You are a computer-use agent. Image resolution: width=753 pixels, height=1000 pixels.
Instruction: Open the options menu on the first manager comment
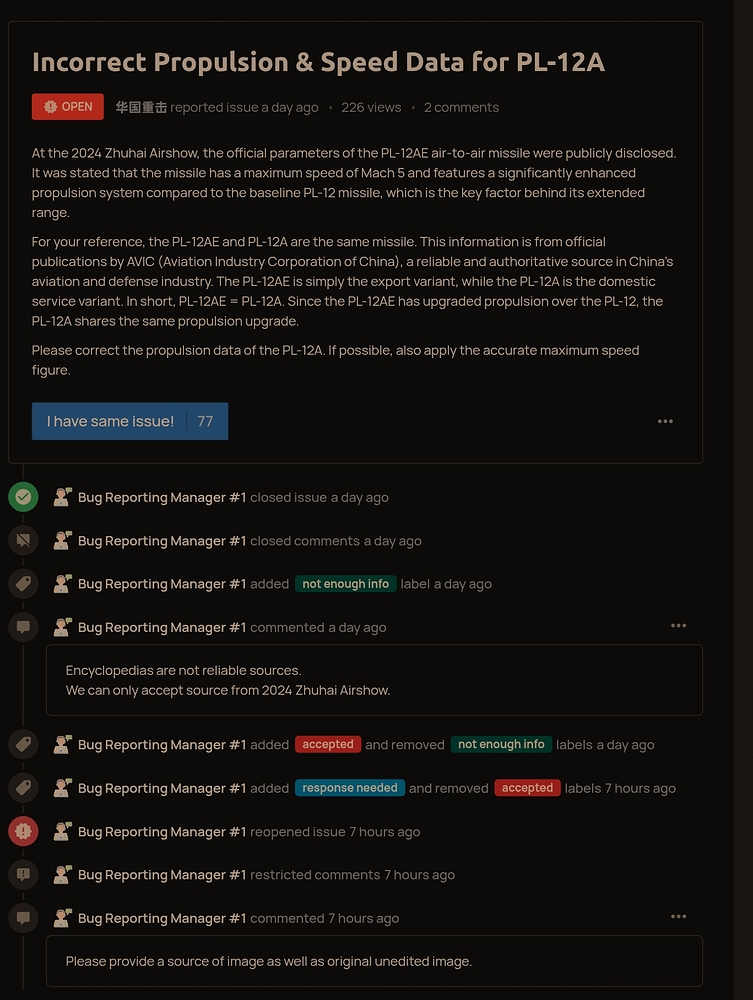679,625
